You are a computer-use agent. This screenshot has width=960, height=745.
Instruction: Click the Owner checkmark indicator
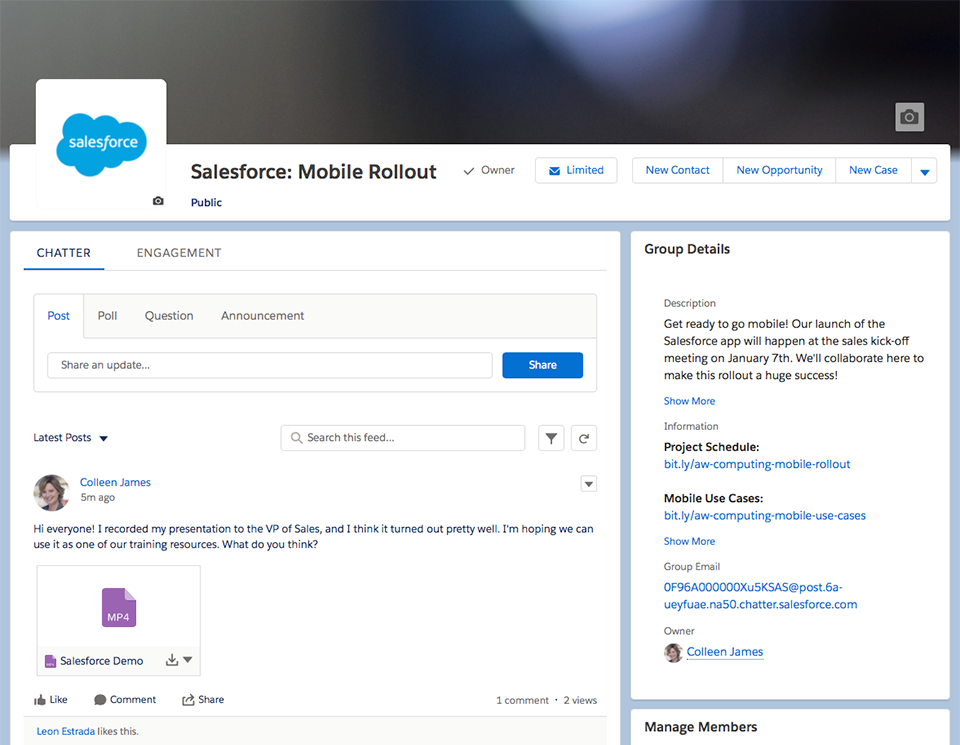pos(489,170)
